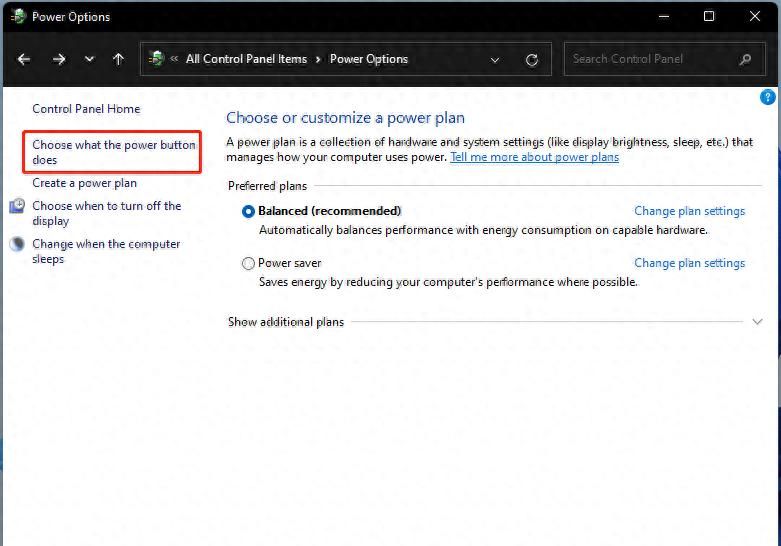Expand Show additional plans chevron
The height and width of the screenshot is (546, 781).
[757, 322]
